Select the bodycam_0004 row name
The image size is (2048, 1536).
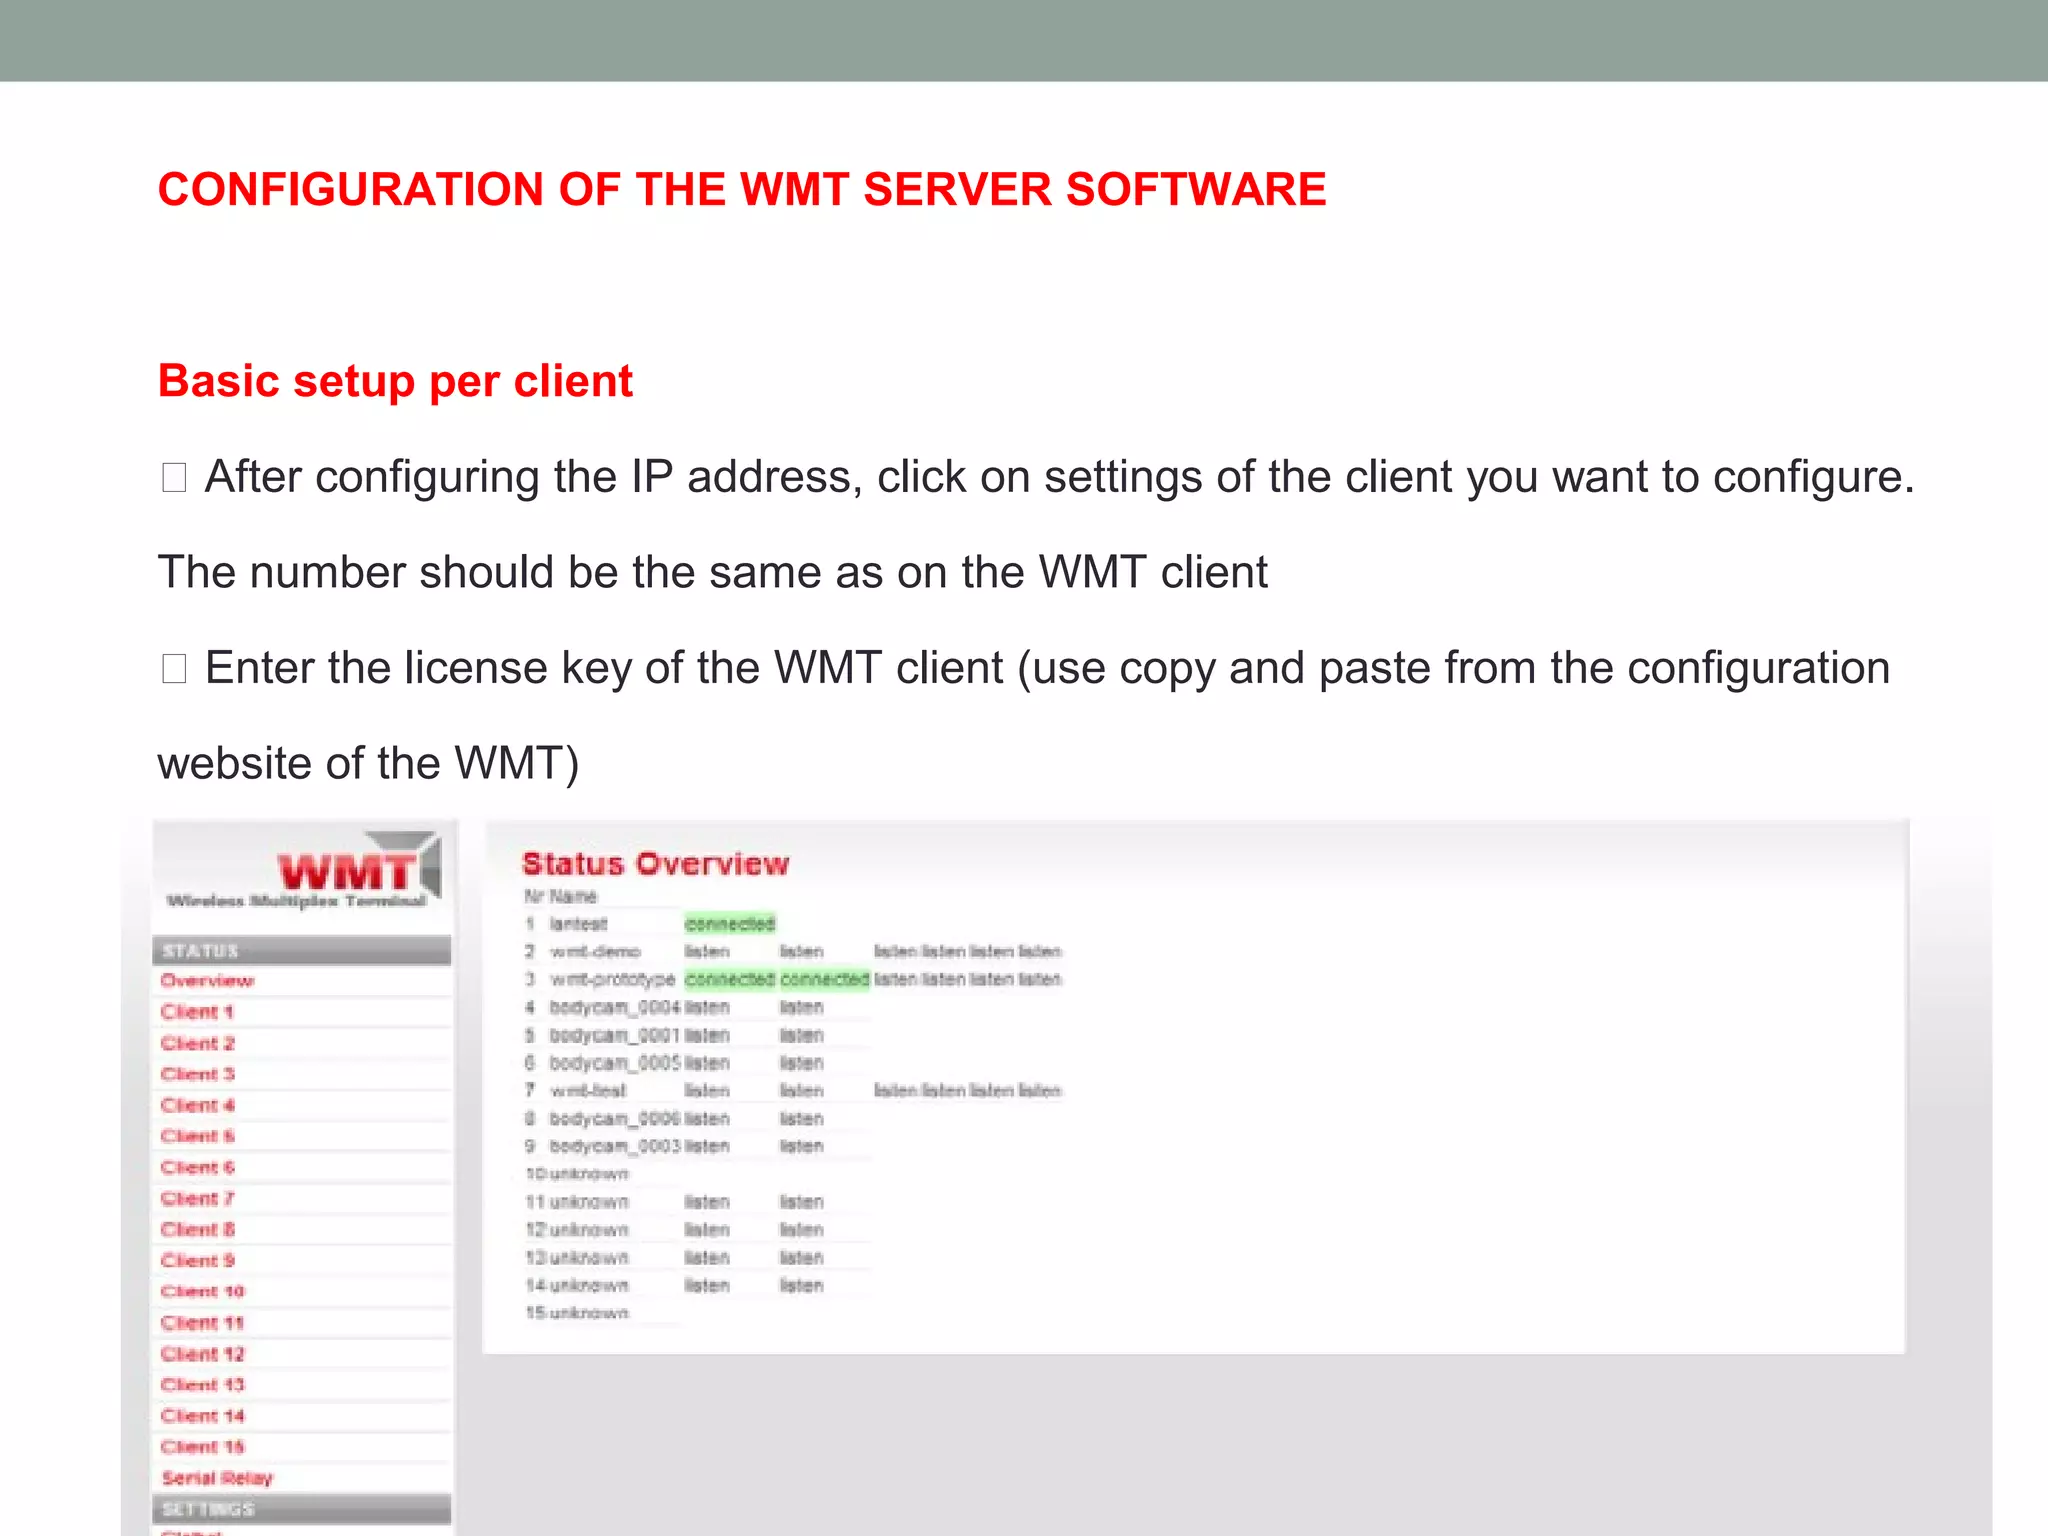614,1007
